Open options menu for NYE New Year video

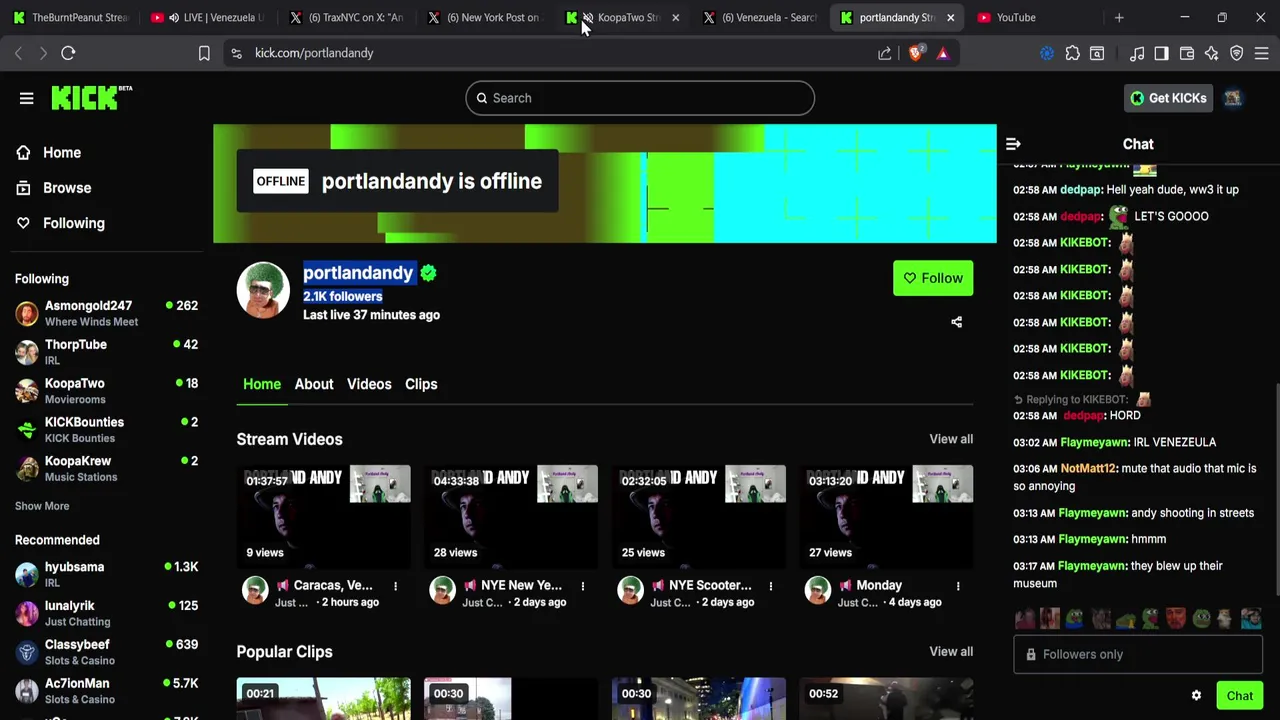pos(583,586)
